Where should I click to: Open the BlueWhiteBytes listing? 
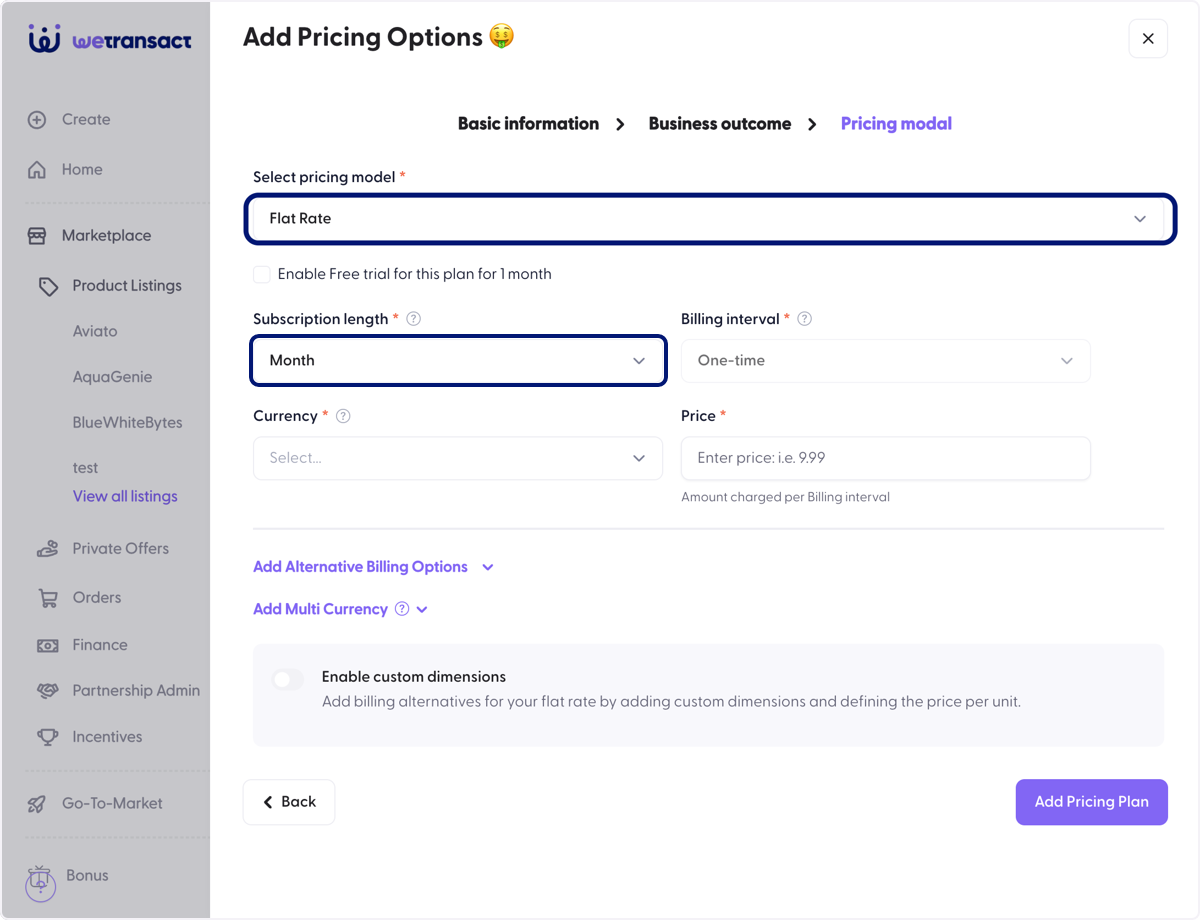tap(128, 423)
